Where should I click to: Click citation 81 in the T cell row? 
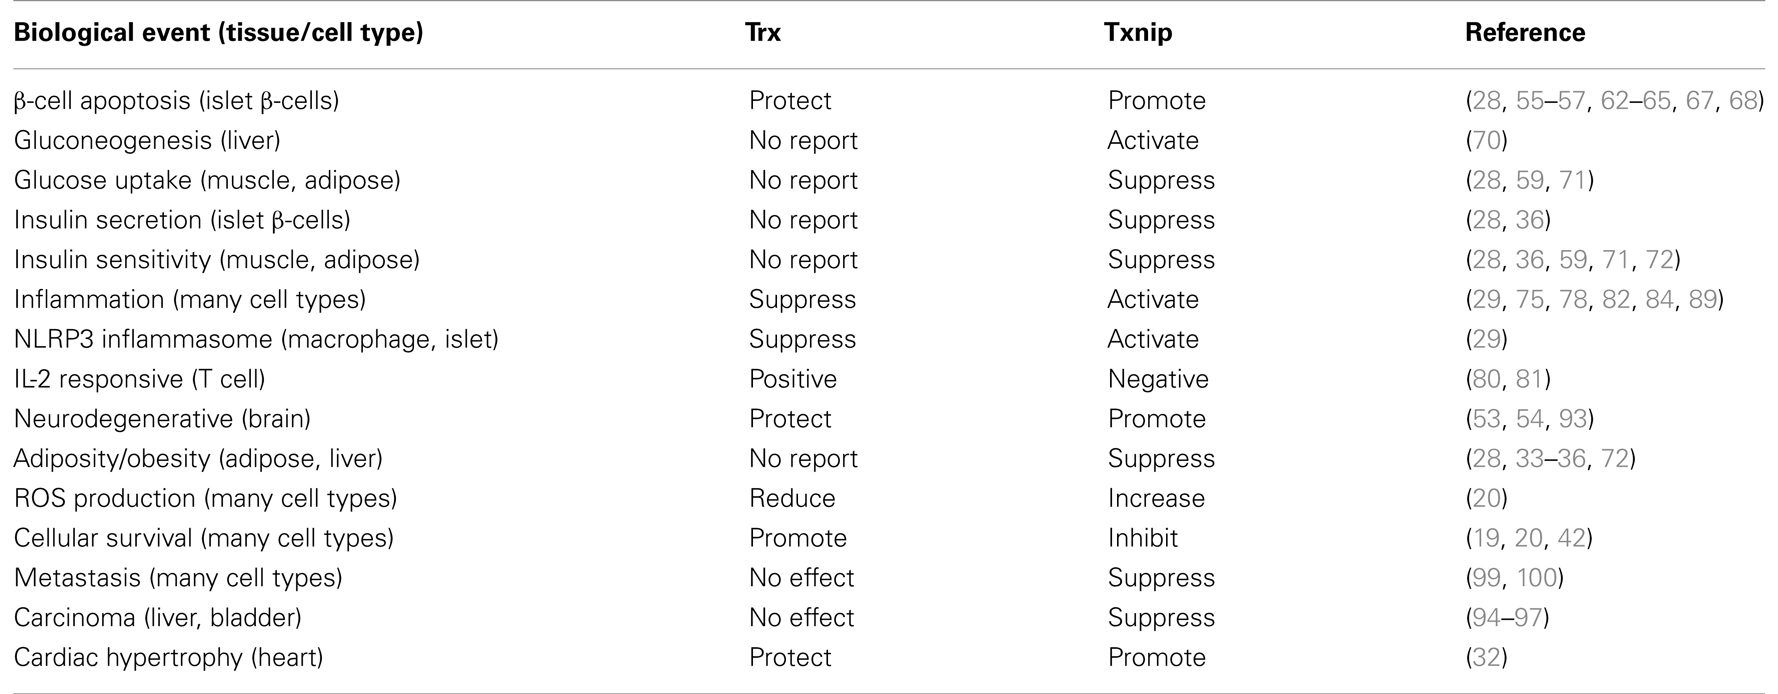(x=1528, y=380)
